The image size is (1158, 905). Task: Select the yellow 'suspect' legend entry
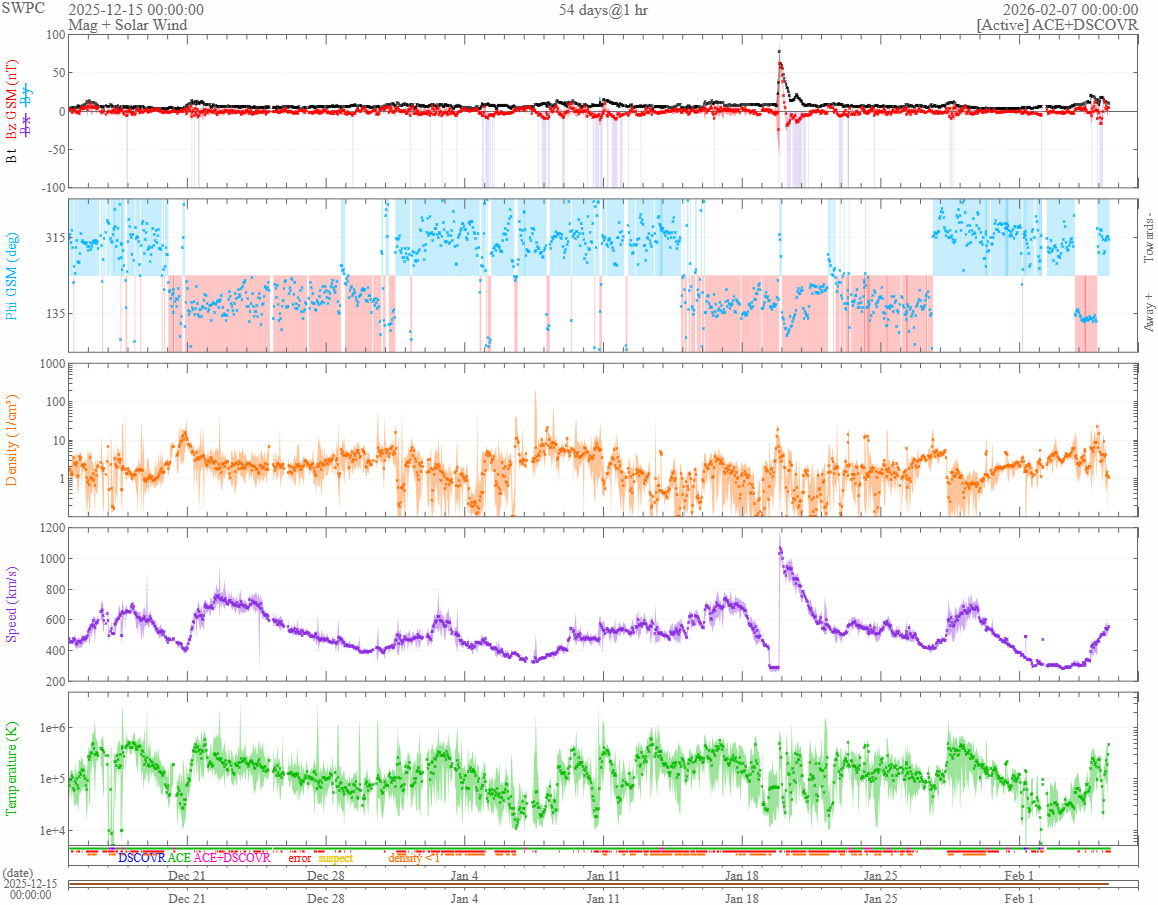pos(335,858)
